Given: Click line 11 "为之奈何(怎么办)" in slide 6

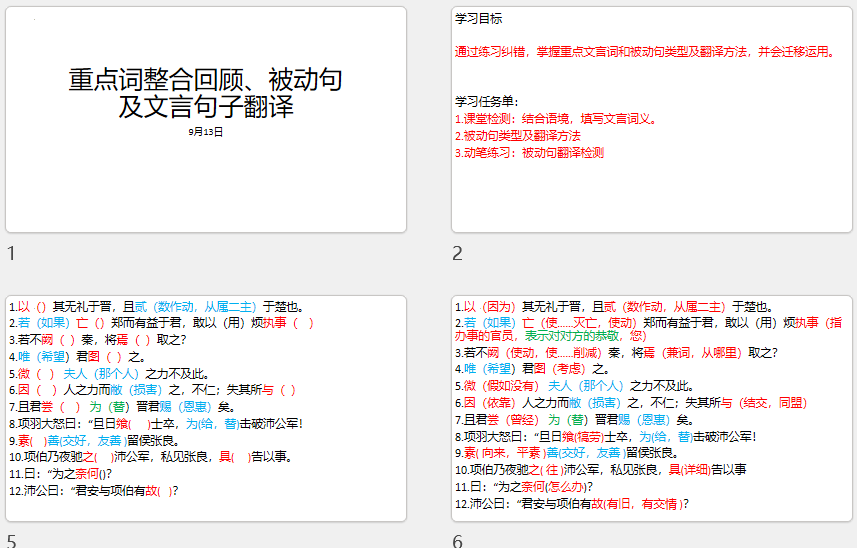Looking at the screenshot, I should pos(525,486).
